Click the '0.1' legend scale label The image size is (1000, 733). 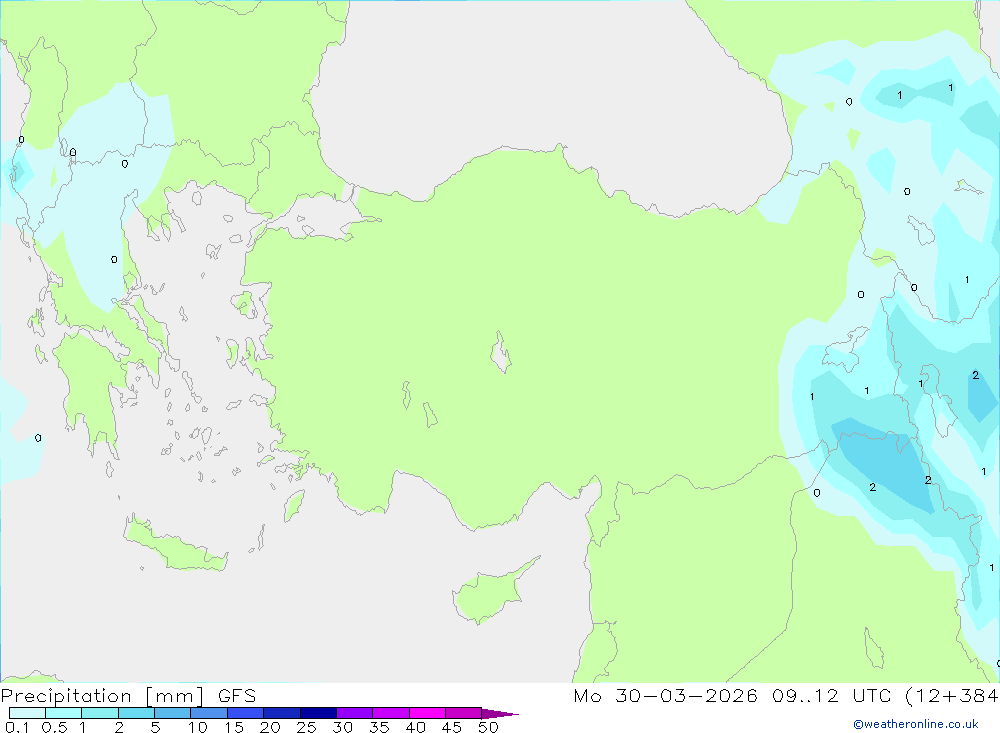(17, 727)
